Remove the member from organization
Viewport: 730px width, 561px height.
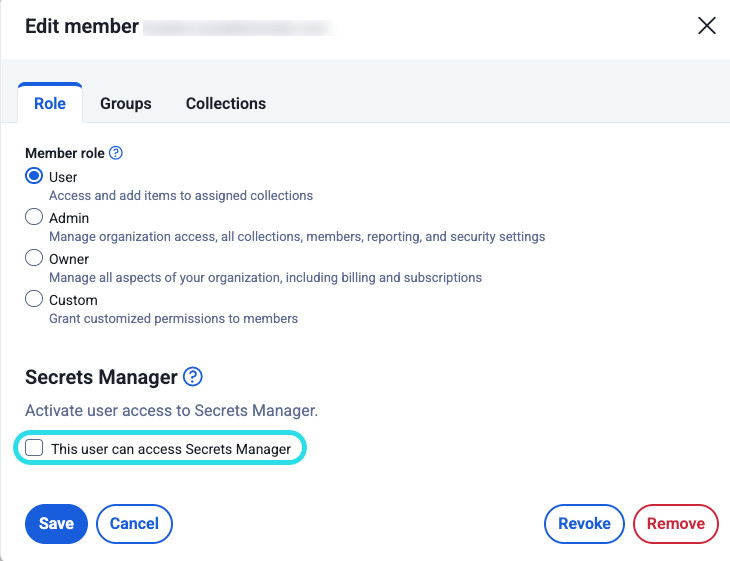[676, 523]
